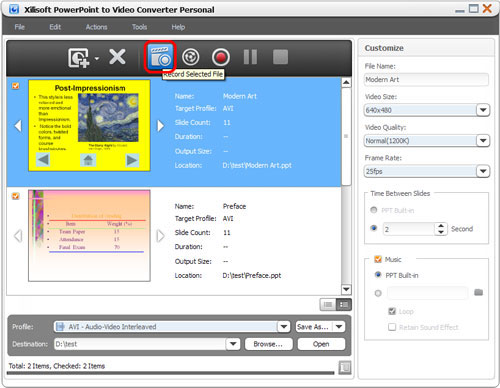500x388 pixels.
Task: Decrease seconds with stepper down arrow
Action: coord(441,232)
